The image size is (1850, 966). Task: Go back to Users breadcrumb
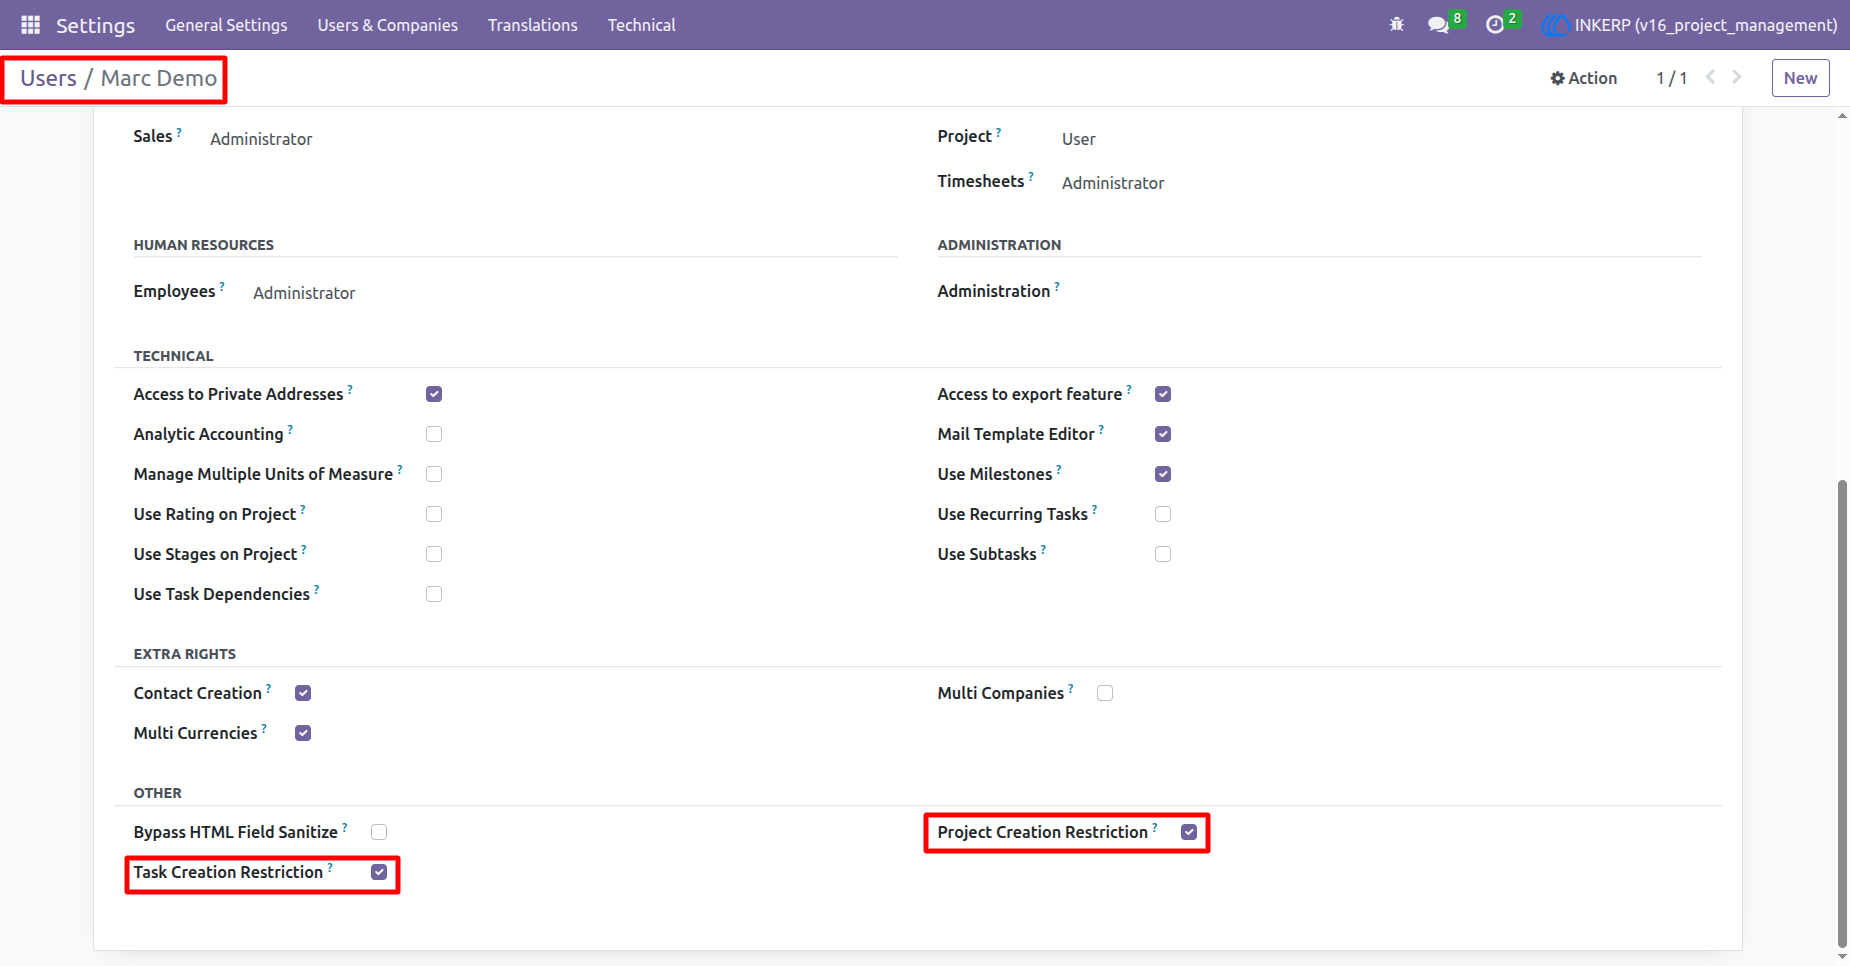tap(48, 78)
